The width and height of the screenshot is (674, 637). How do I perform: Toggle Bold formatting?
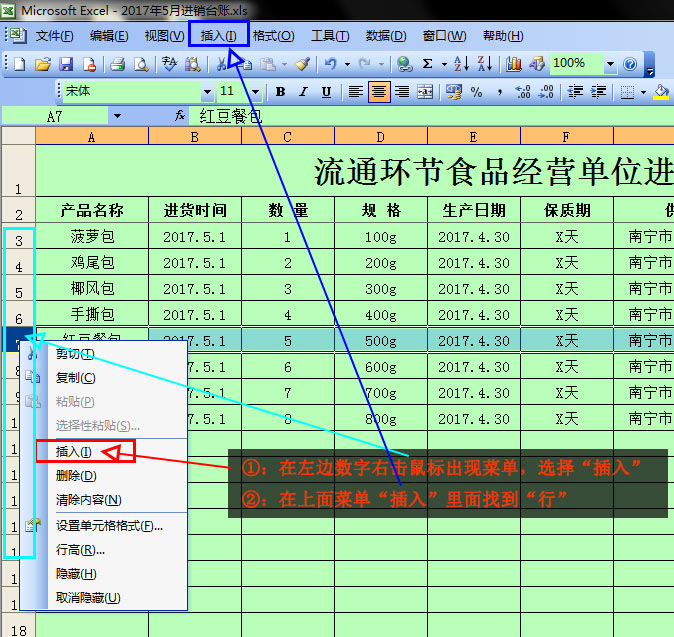[x=280, y=92]
